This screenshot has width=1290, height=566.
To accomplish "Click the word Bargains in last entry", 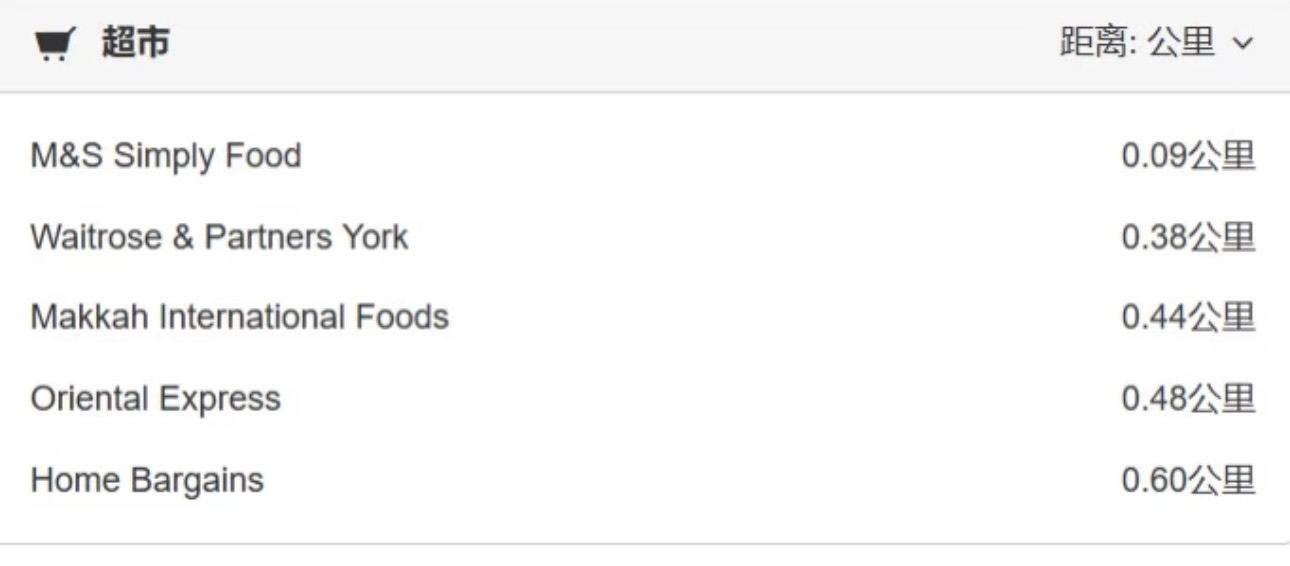I will (197, 481).
